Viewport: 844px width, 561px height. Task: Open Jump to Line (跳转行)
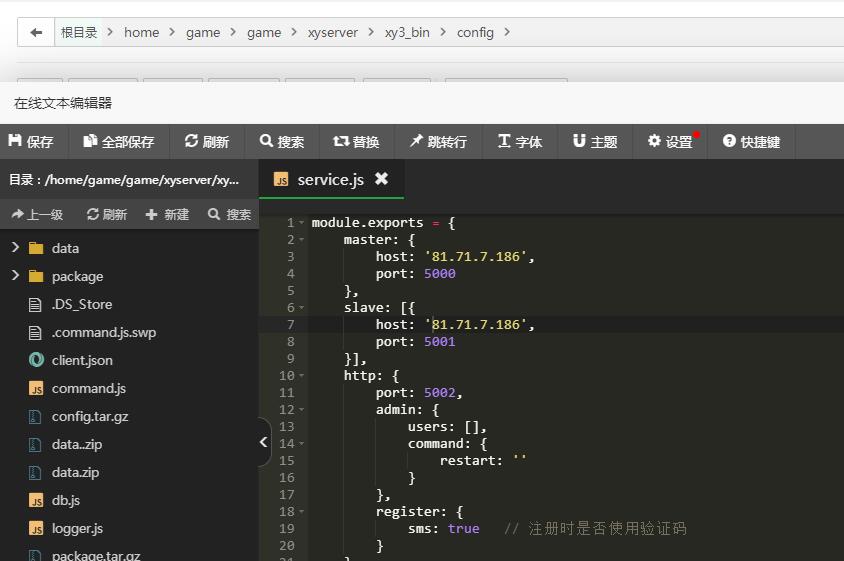coord(438,142)
